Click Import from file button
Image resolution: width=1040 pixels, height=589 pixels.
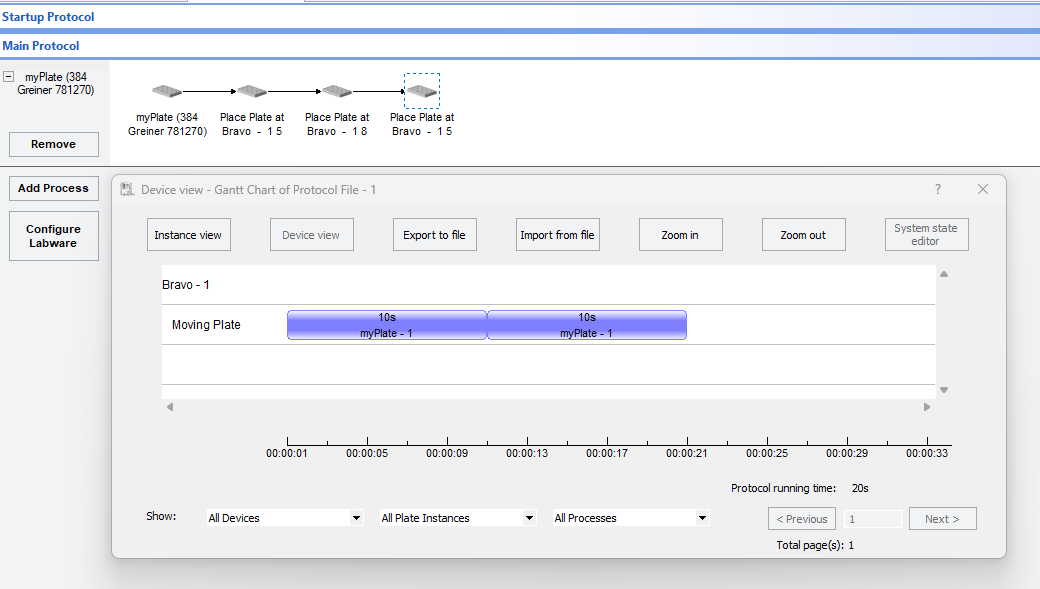click(557, 235)
